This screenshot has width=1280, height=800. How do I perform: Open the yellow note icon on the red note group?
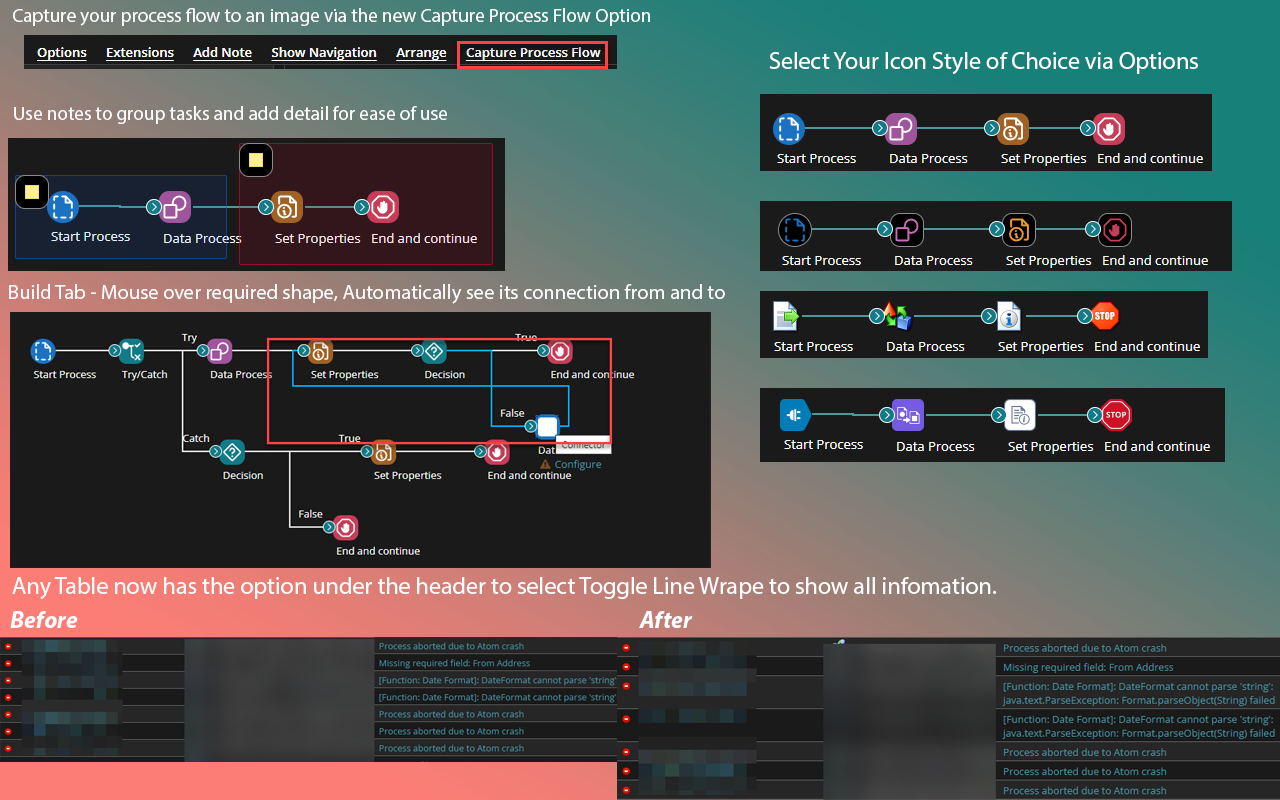(256, 160)
